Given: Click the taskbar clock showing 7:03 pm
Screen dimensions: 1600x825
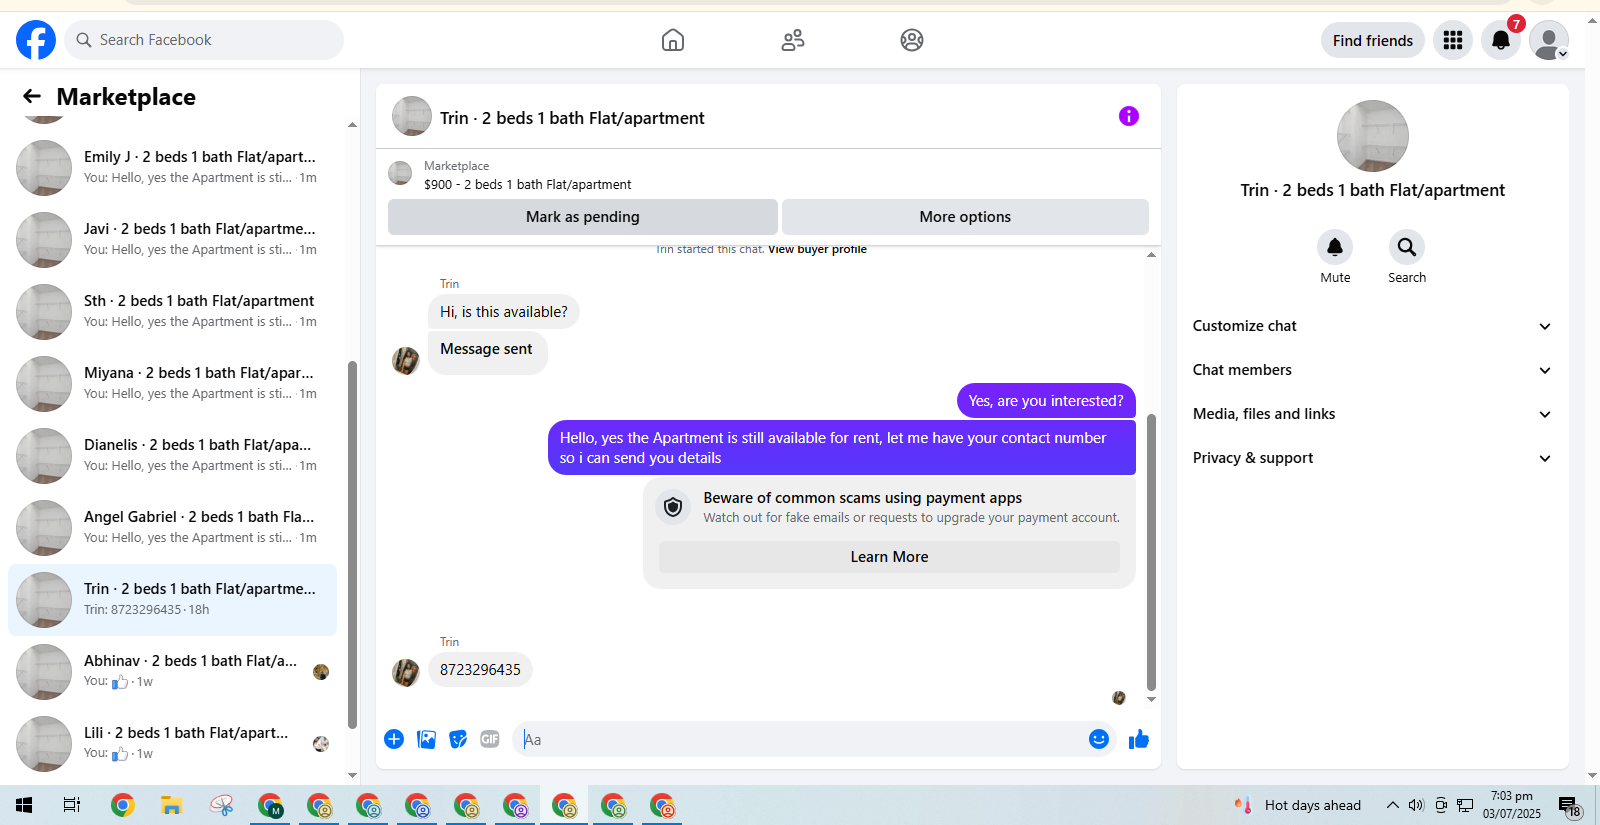Looking at the screenshot, I should click(x=1511, y=805).
